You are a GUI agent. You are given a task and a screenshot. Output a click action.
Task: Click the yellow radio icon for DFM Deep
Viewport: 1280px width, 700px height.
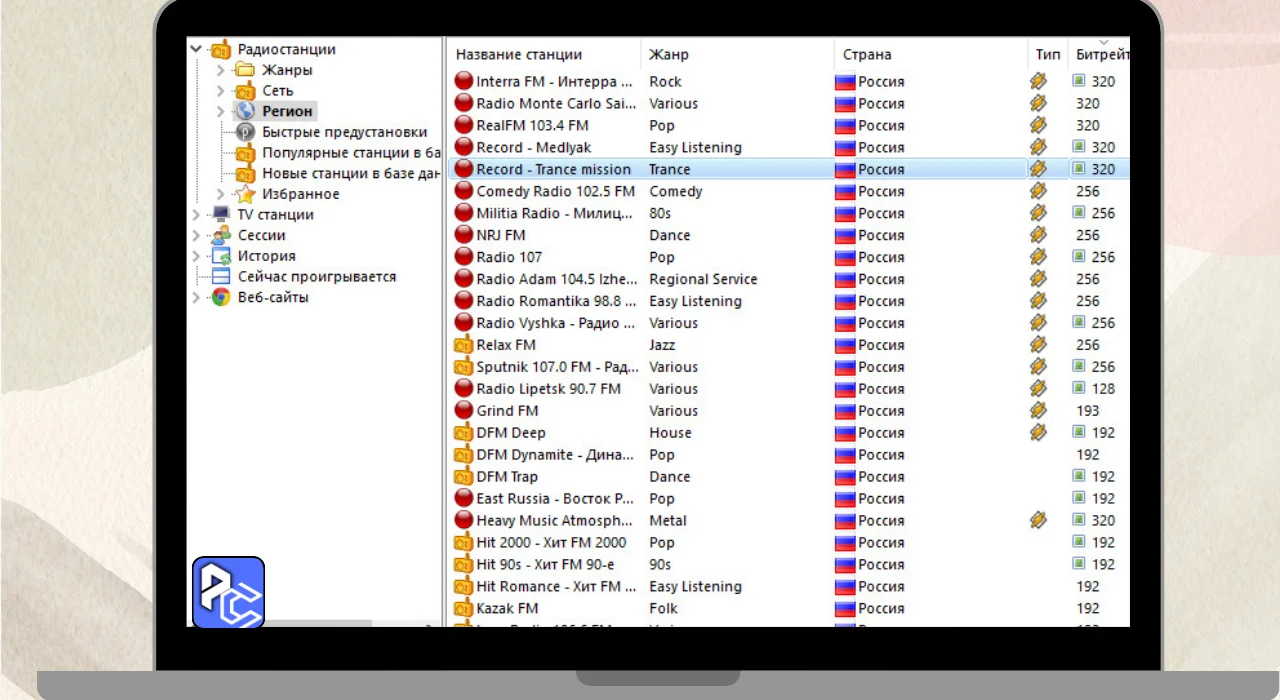463,433
